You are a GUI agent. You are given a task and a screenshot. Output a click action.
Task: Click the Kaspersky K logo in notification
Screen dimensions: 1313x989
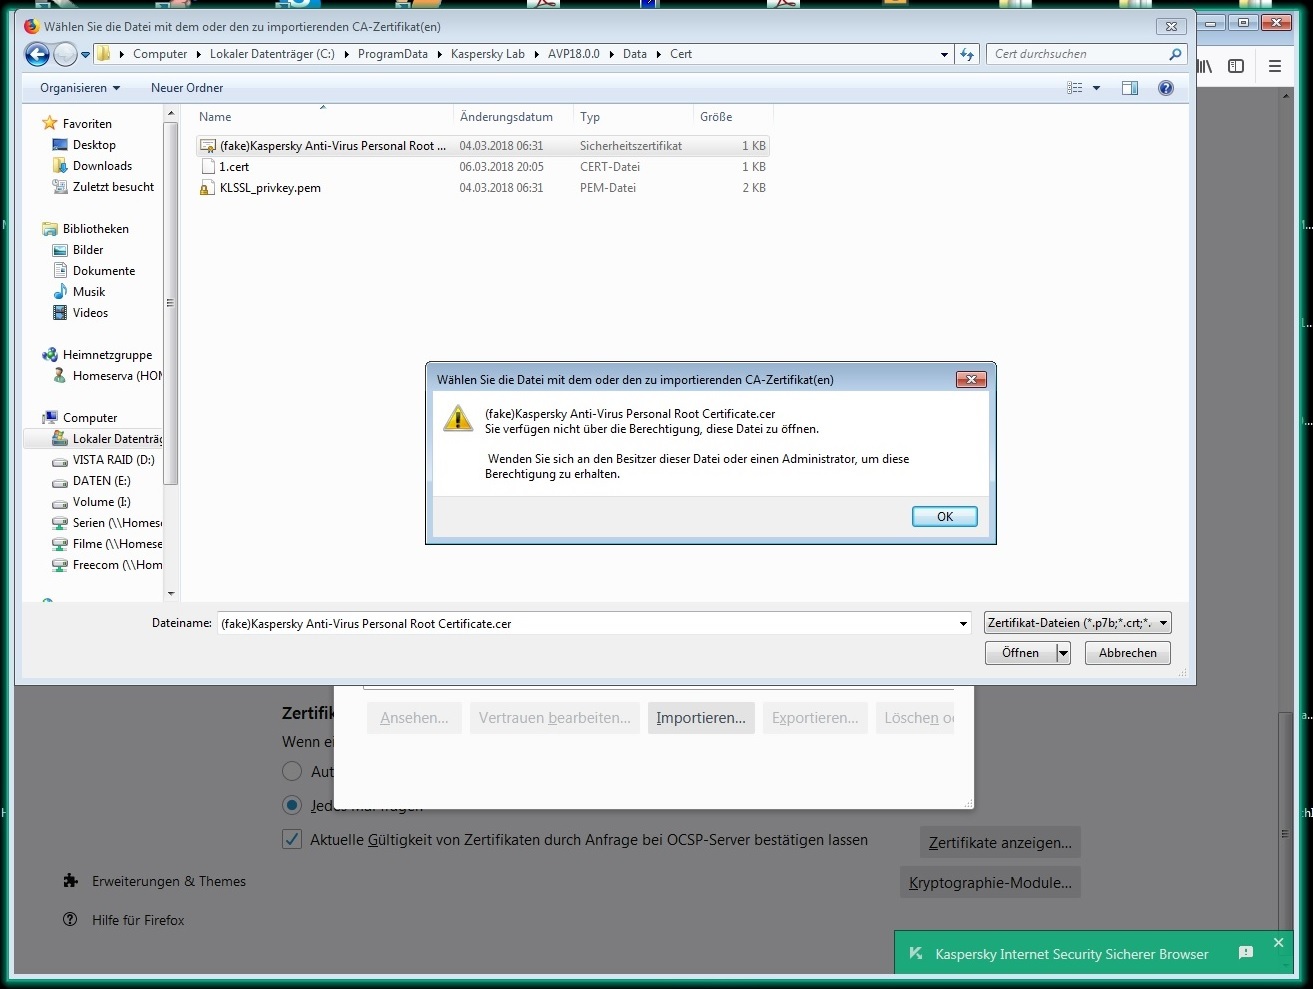tap(915, 954)
